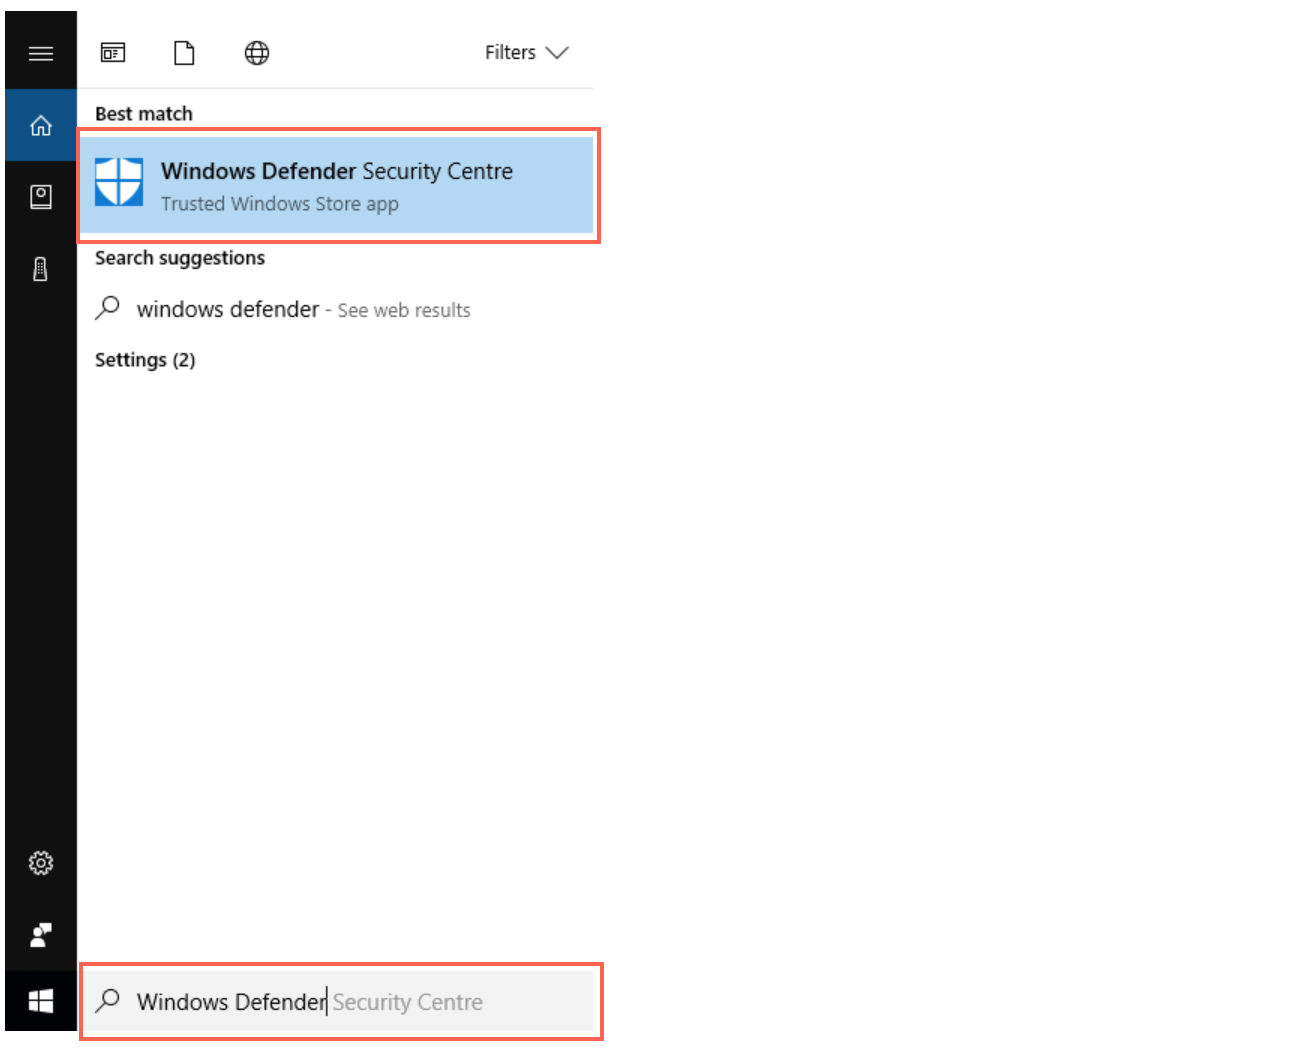Expand the hamburger menu in sidebar
The height and width of the screenshot is (1050, 1292).
coord(41,53)
